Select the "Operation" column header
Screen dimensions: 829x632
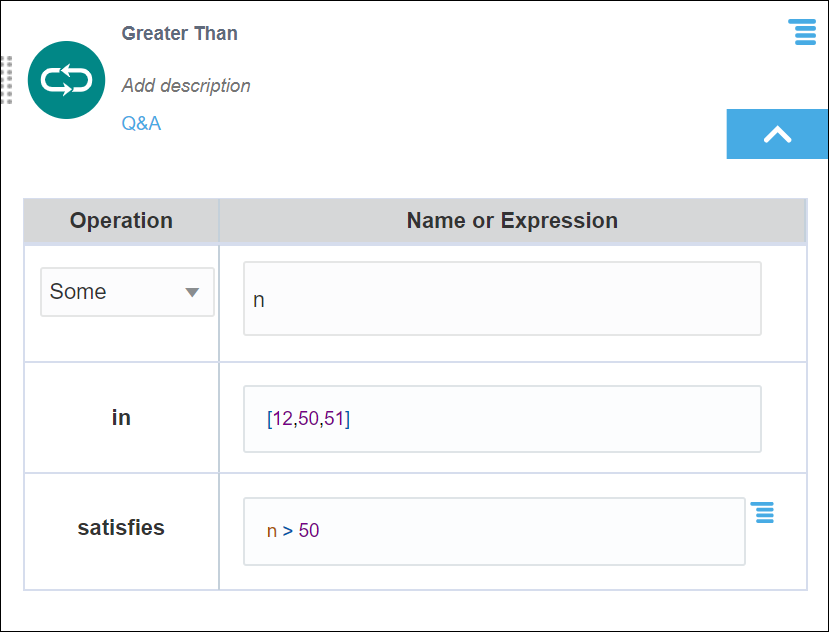point(121,221)
